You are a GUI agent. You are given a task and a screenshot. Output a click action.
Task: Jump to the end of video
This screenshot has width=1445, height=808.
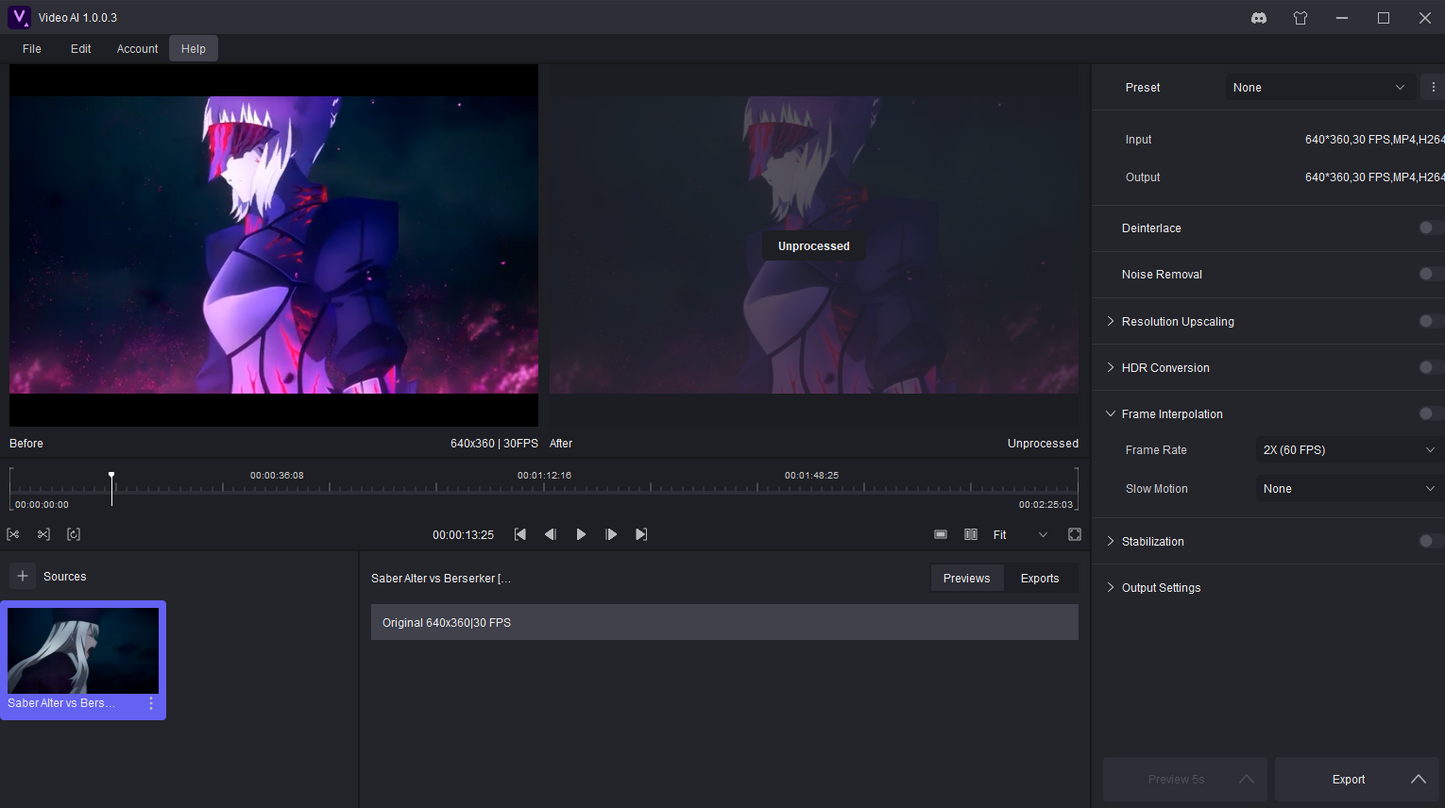642,535
